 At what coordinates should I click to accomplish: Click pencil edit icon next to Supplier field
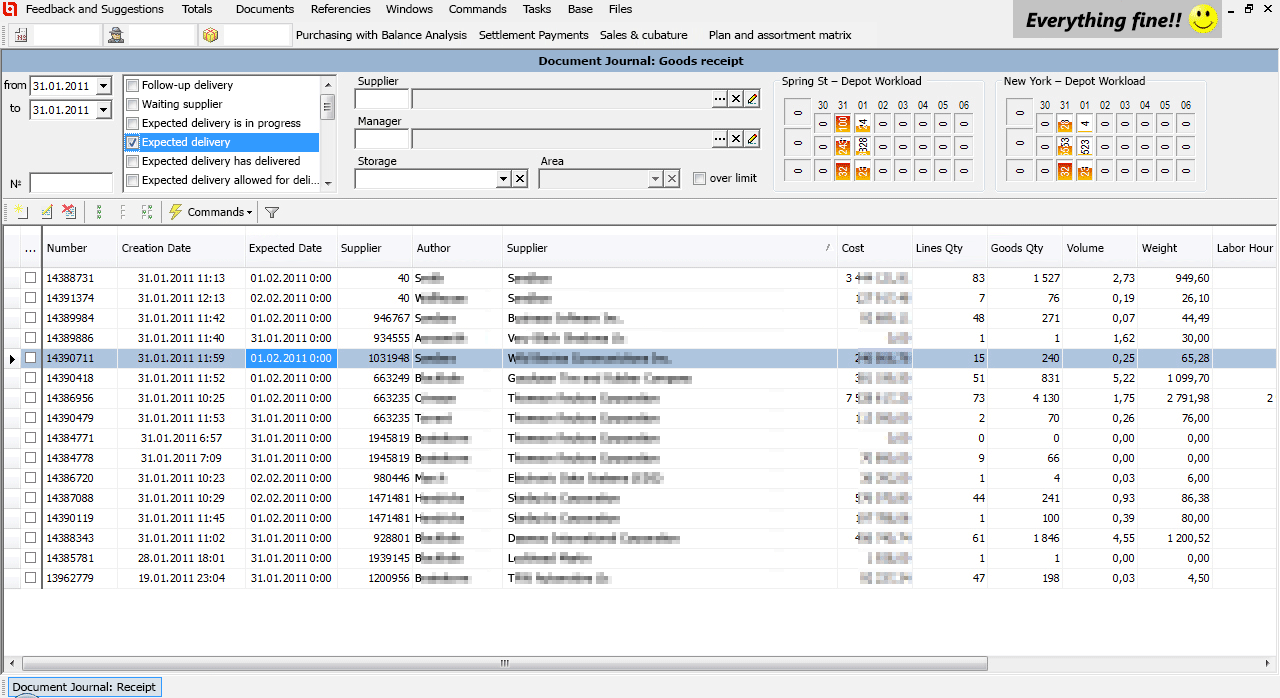click(x=752, y=98)
